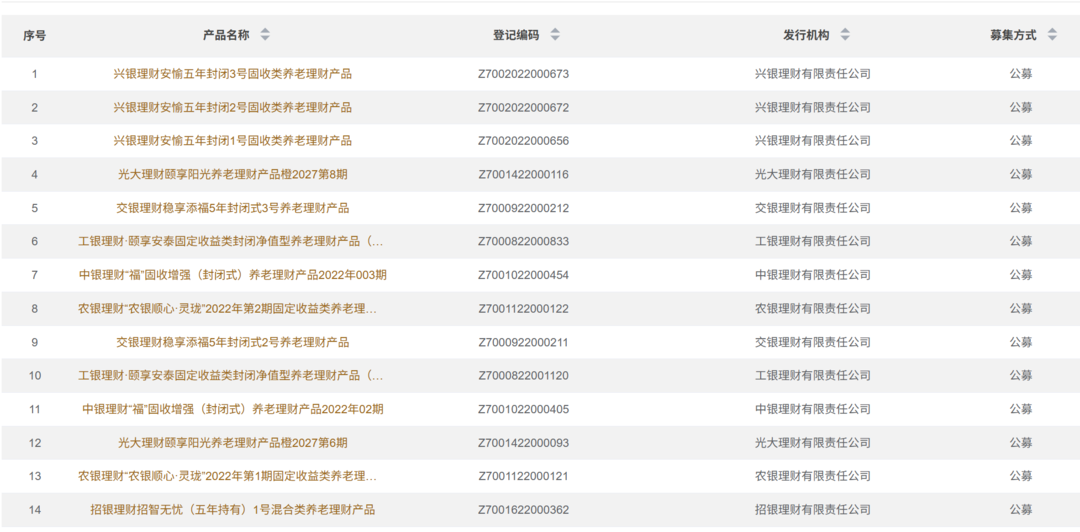Viewport: 1080px width, 532px height.
Task: Click 交银理财稳享添福5年封闭式3号养老理财产品
Action: coord(232,208)
